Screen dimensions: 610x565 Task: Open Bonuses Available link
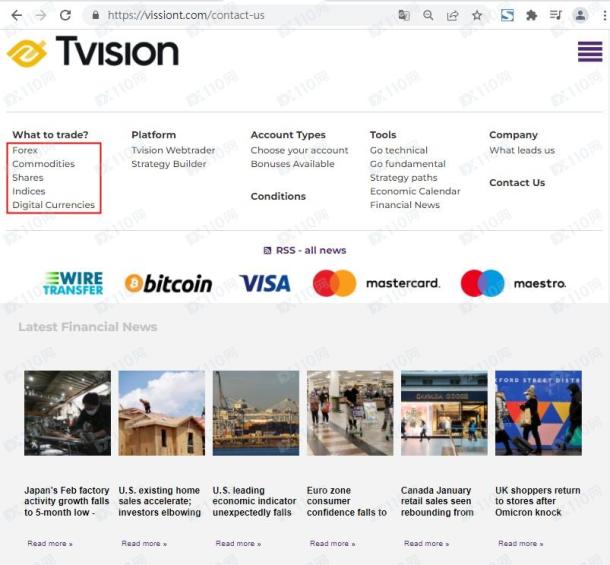point(293,164)
